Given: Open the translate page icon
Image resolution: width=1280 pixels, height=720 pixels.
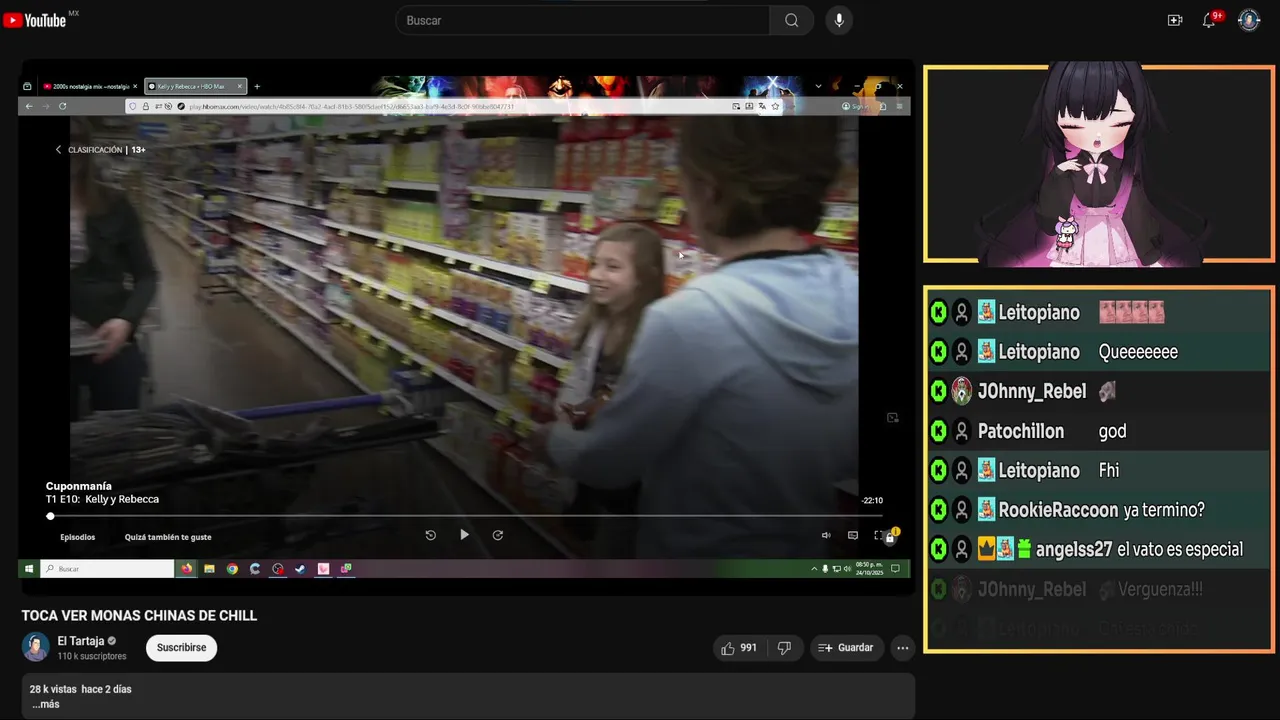Looking at the screenshot, I should click(x=762, y=106).
